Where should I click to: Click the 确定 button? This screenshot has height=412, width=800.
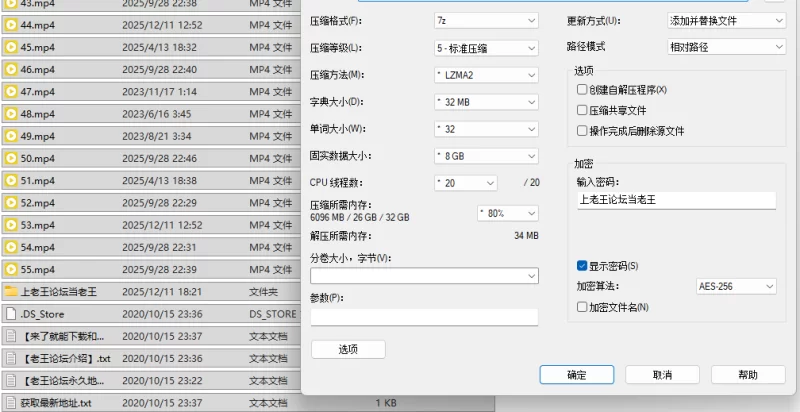pos(576,374)
